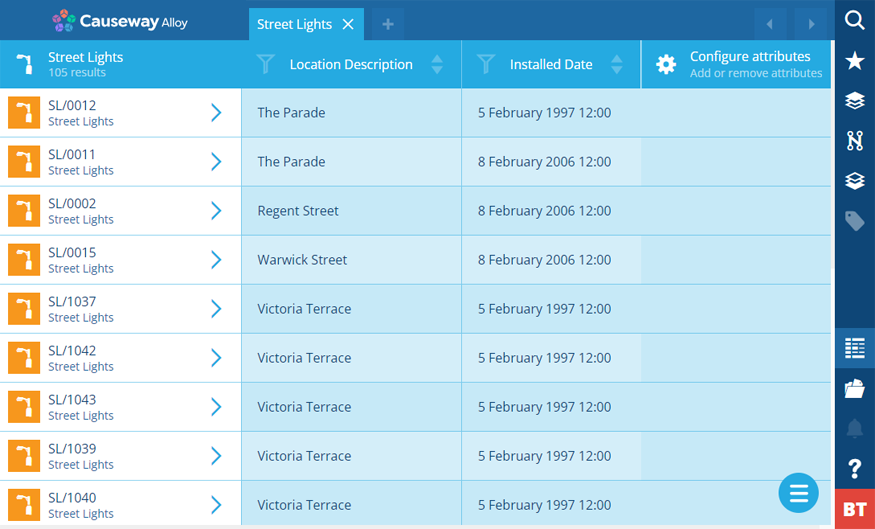Open the network nodes icon in the sidebar

pos(854,141)
